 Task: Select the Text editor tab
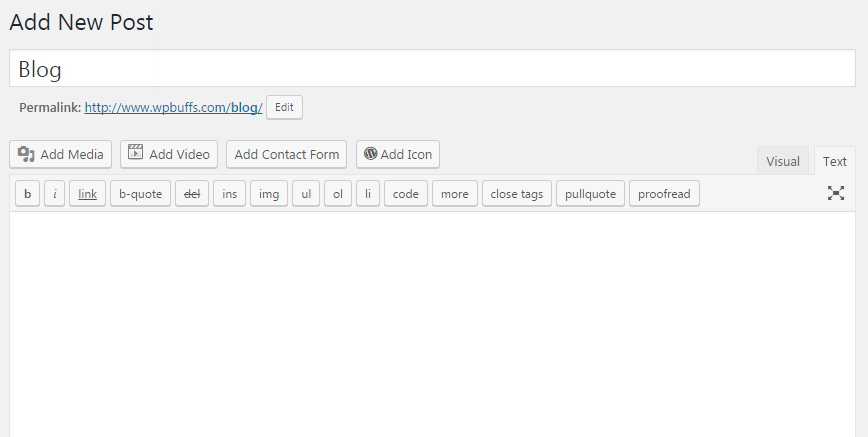[x=835, y=161]
